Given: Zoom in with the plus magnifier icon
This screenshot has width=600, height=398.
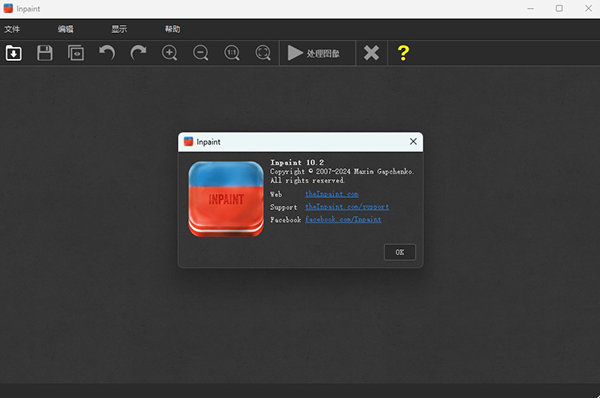Looking at the screenshot, I should click(170, 53).
